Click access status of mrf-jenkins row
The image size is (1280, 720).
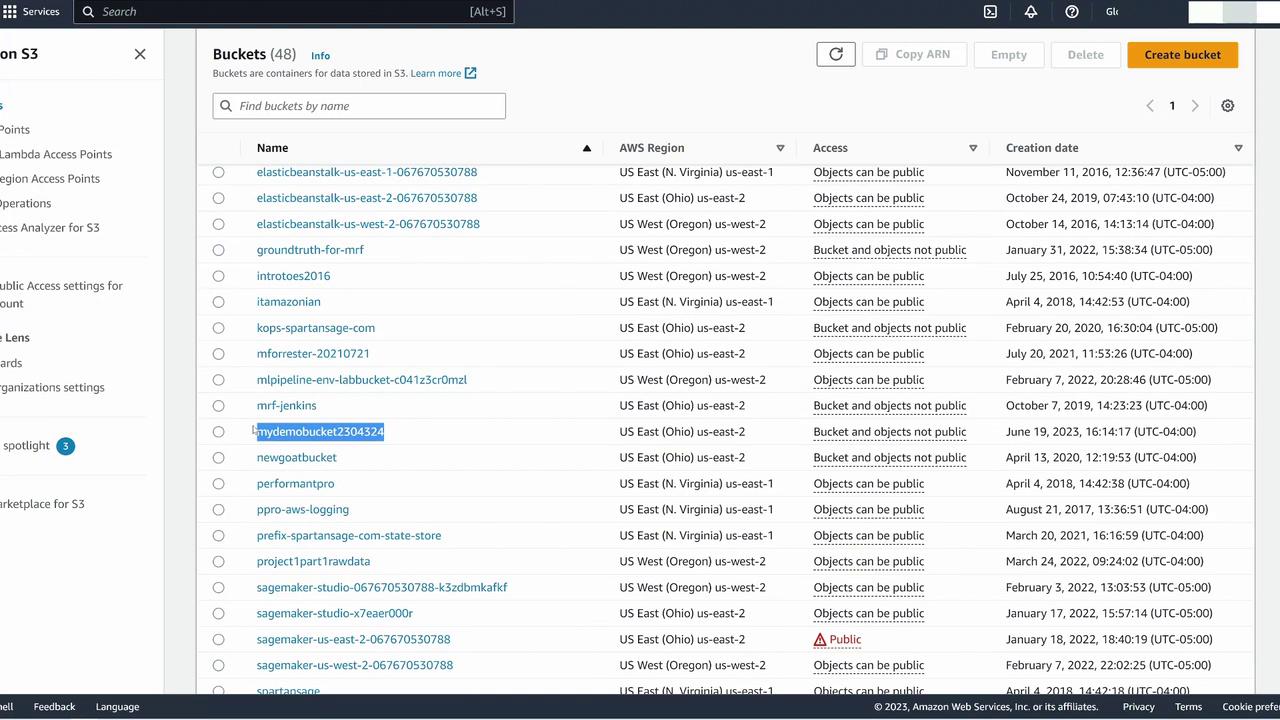click(890, 406)
